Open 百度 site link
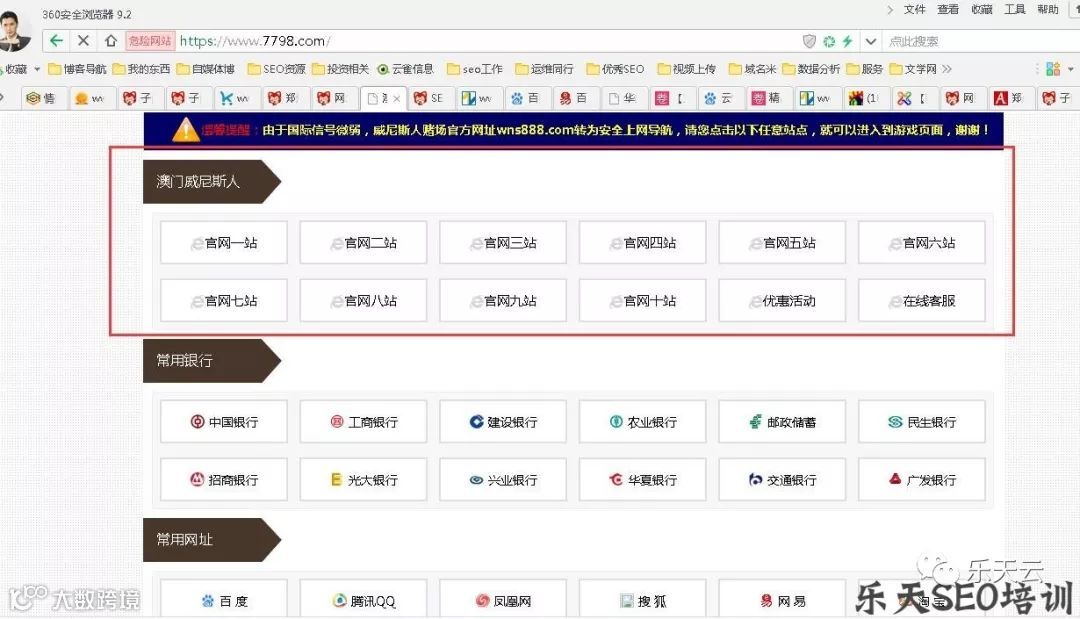Viewport: 1080px width, 619px height. tap(224, 599)
